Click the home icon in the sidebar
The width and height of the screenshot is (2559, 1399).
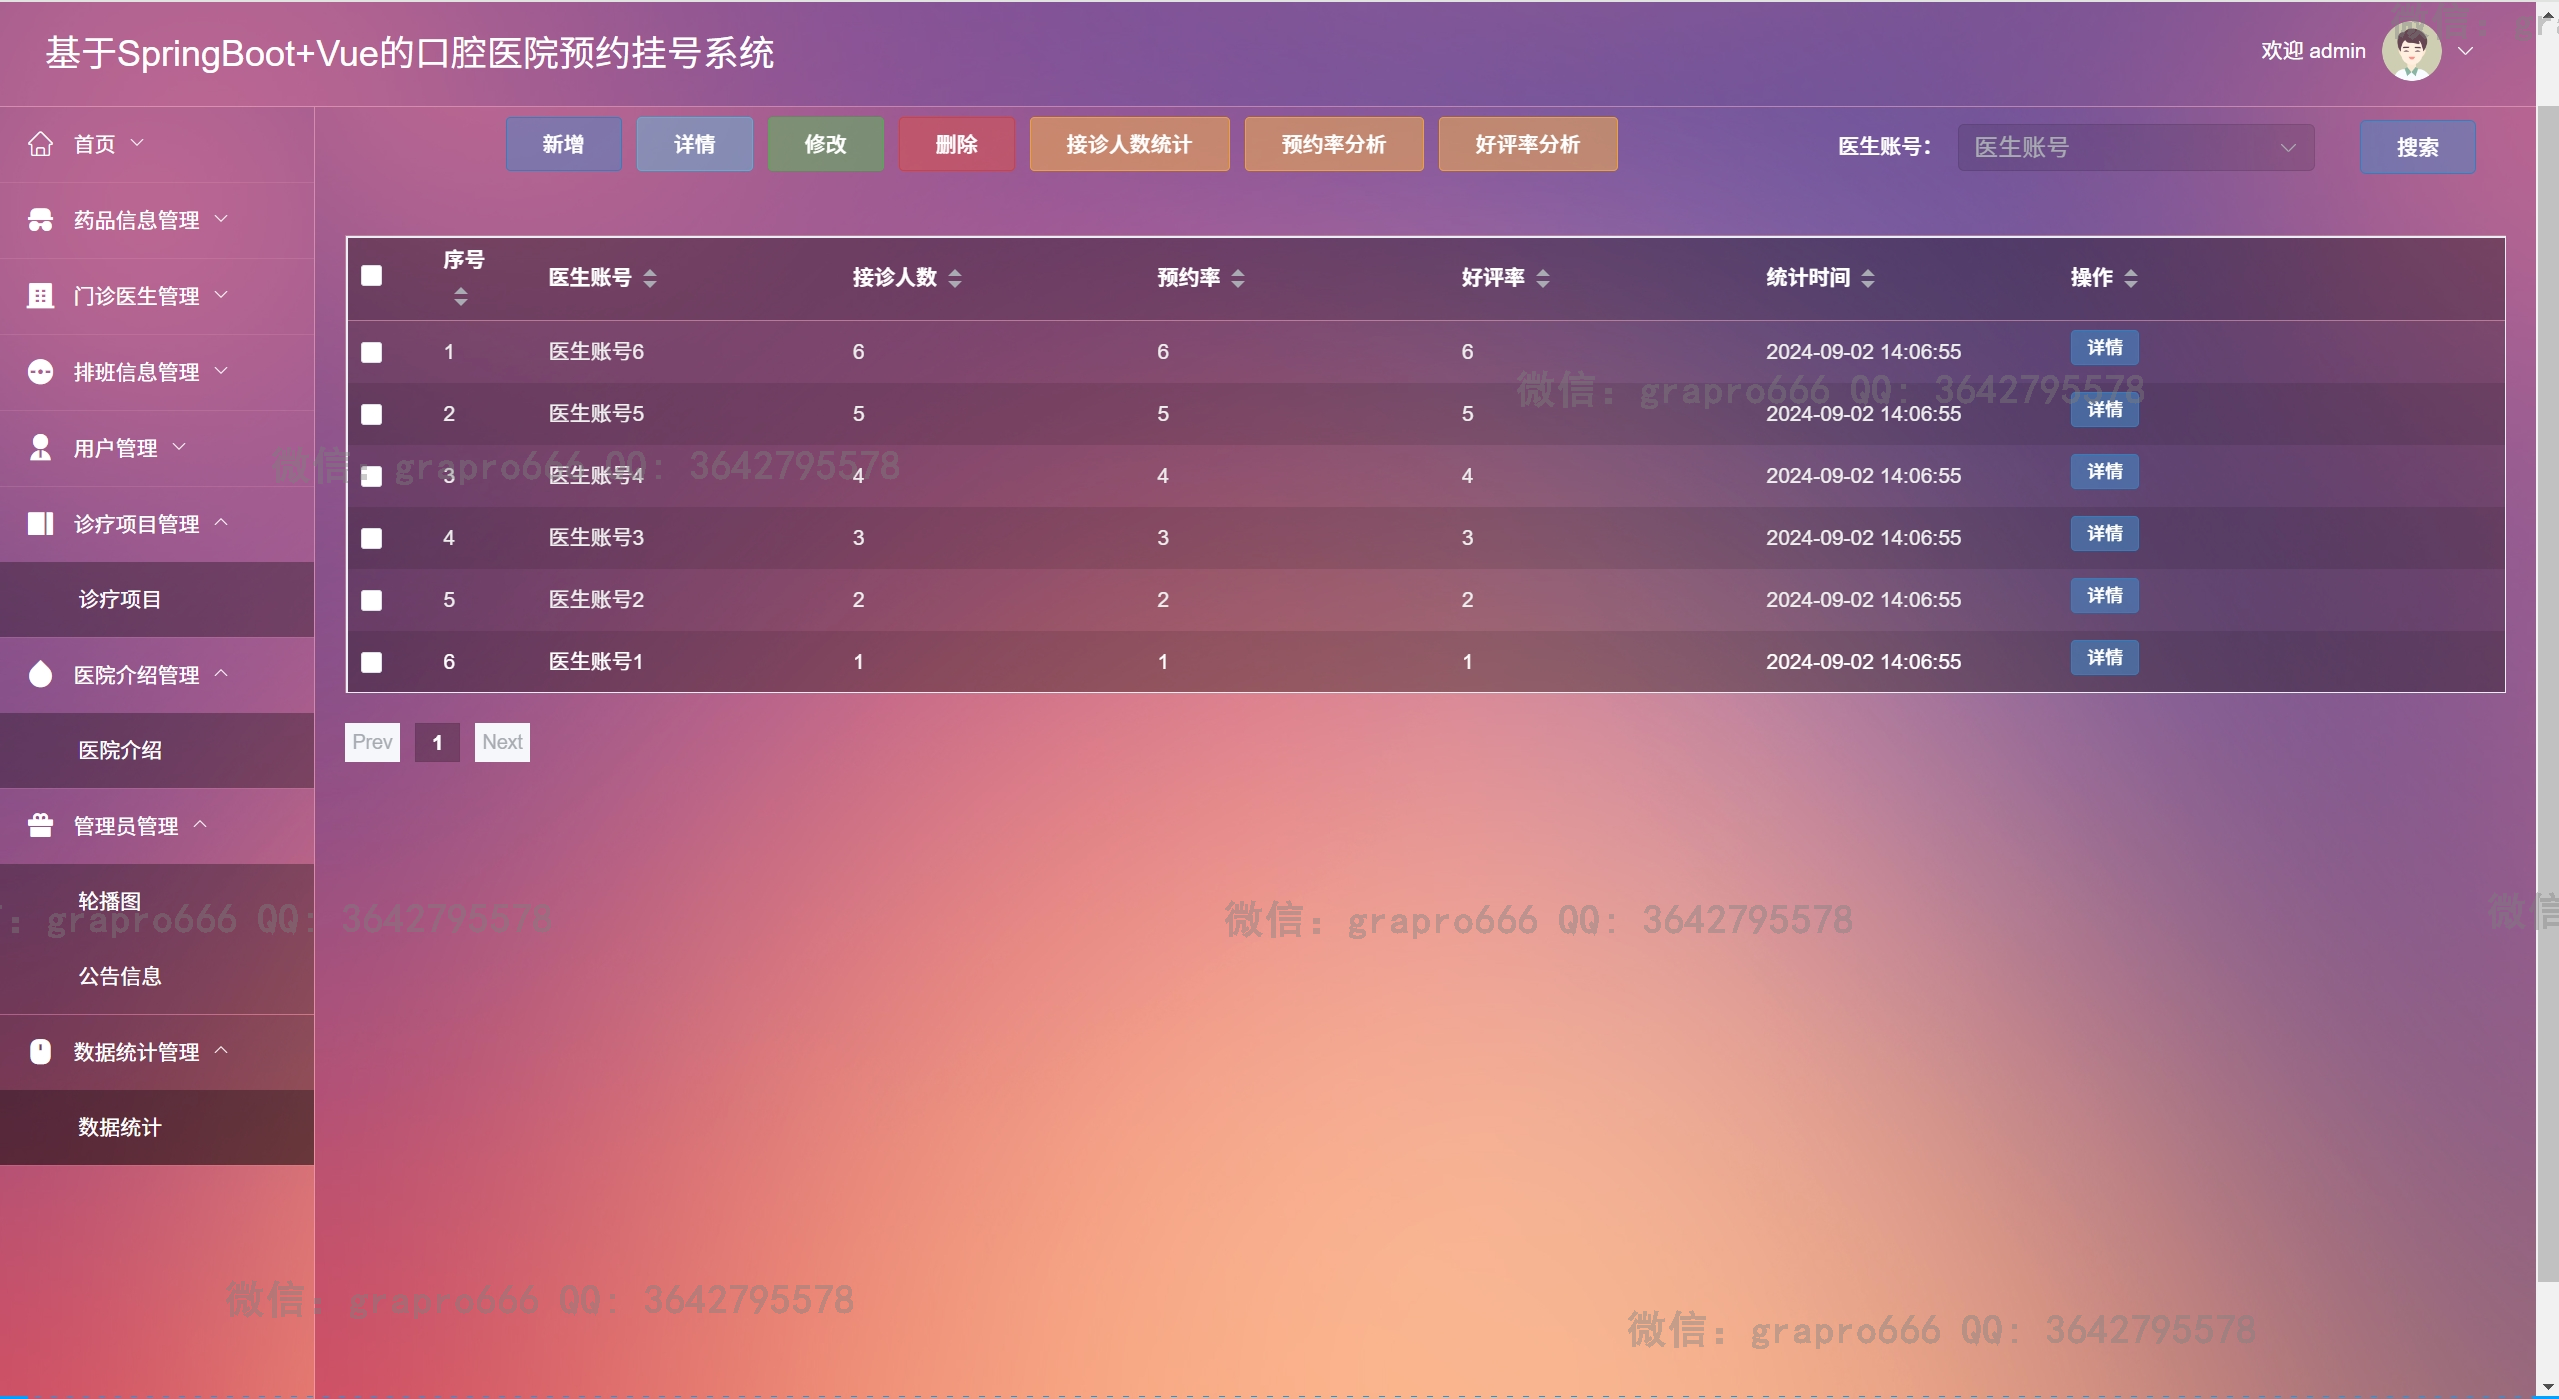pyautogui.click(x=40, y=144)
